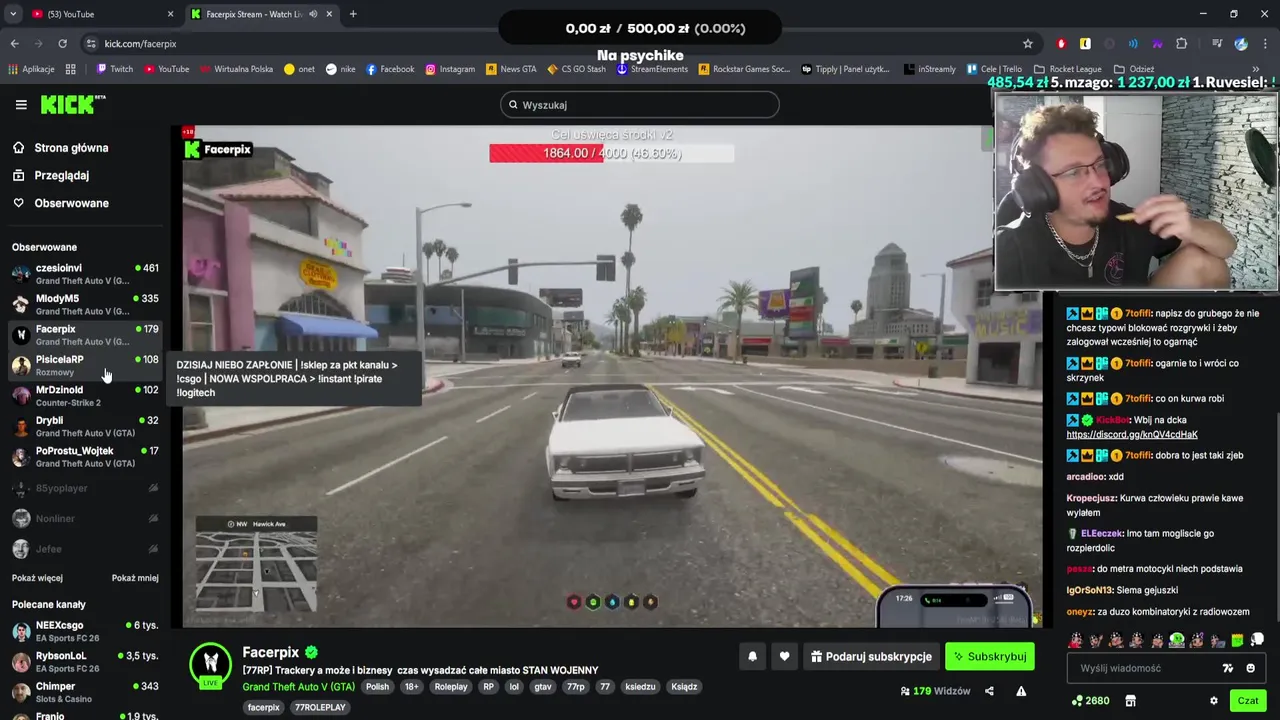Viewport: 1280px width, 720px height.
Task: Share the Facerpix stream
Action: click(x=989, y=691)
